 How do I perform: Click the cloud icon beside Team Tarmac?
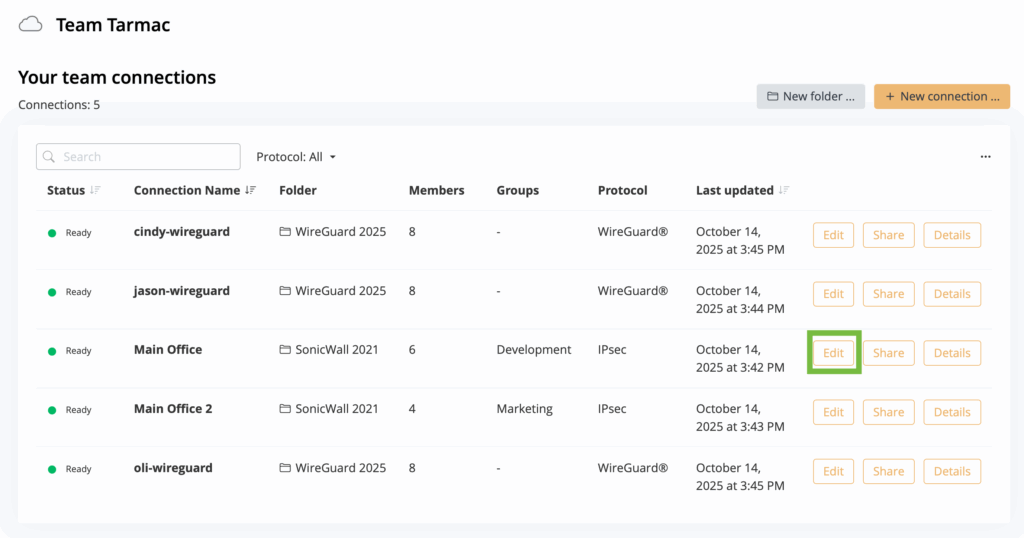coord(31,24)
